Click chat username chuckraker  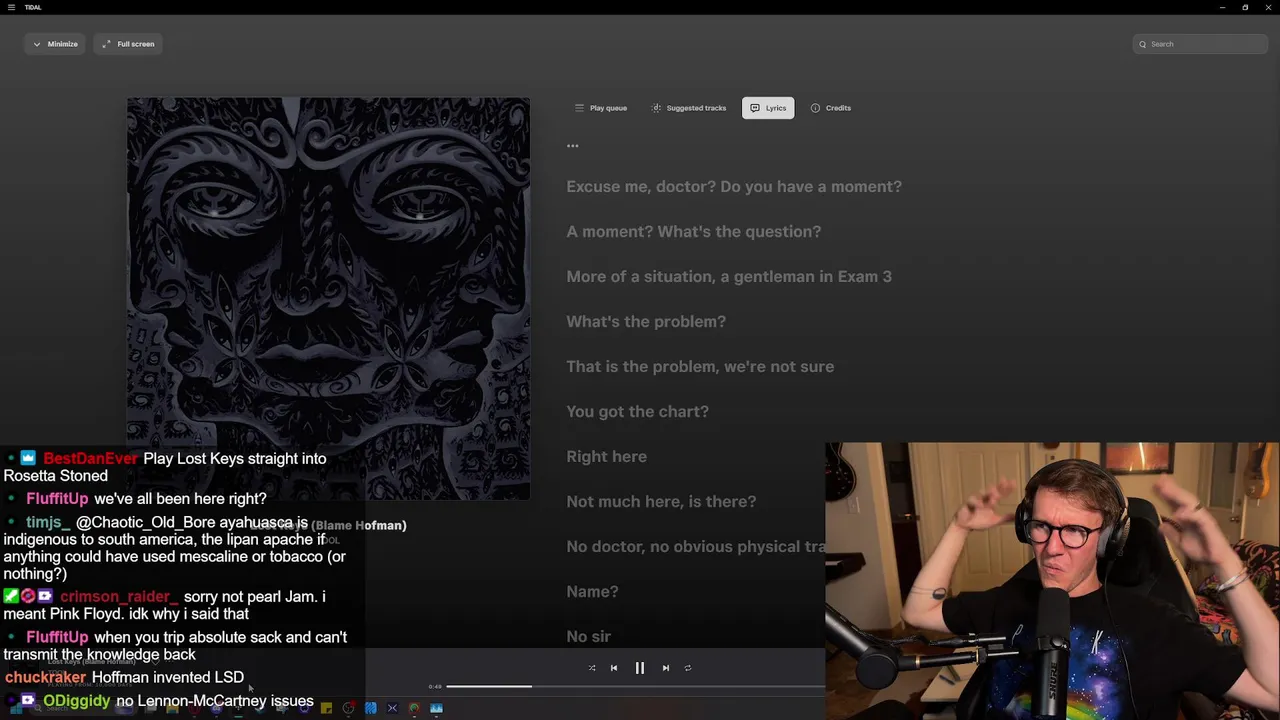[46, 678]
